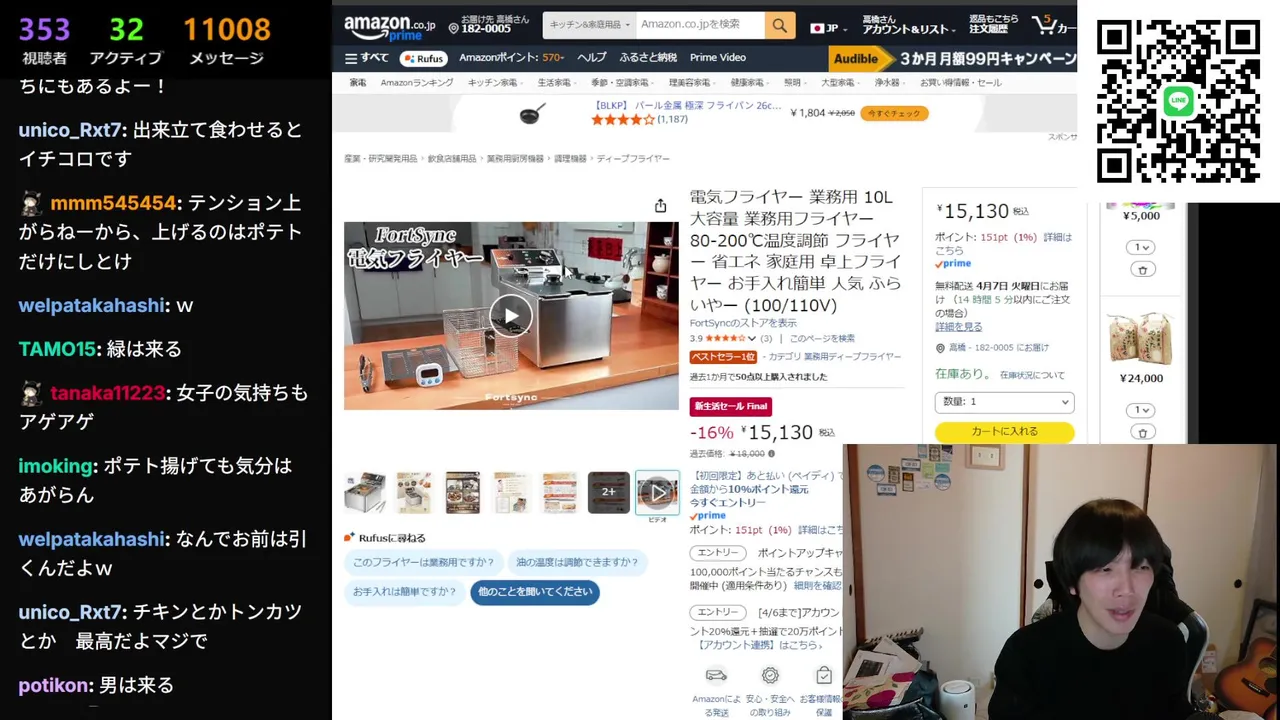This screenshot has height=720, width=1280.
Task: Go to Prime Video from the nav bar
Action: pos(718,58)
